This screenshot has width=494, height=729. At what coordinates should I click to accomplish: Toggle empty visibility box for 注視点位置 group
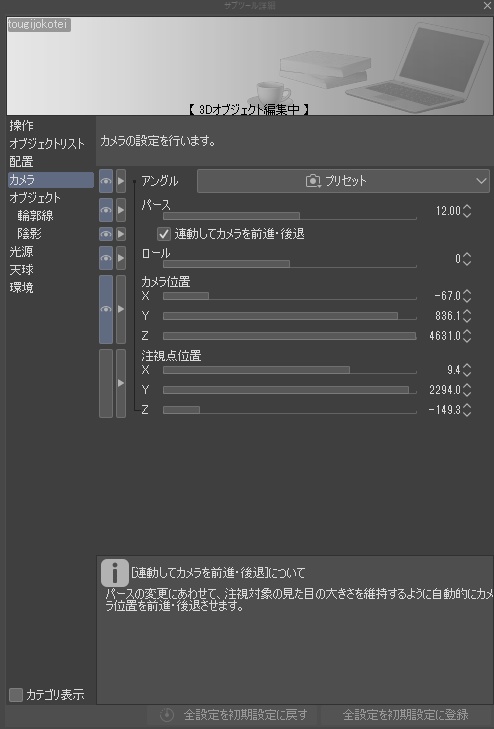click(106, 383)
